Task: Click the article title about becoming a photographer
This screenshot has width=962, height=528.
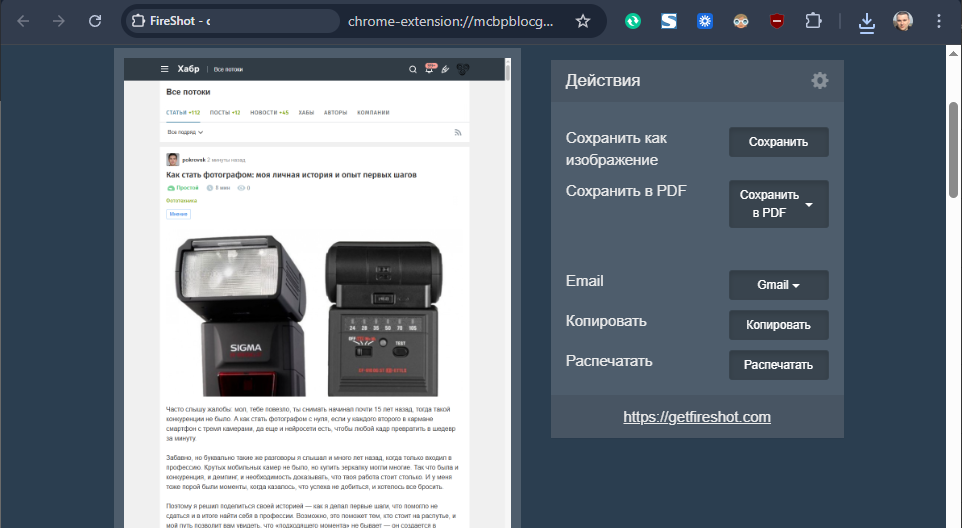Action: [291, 175]
